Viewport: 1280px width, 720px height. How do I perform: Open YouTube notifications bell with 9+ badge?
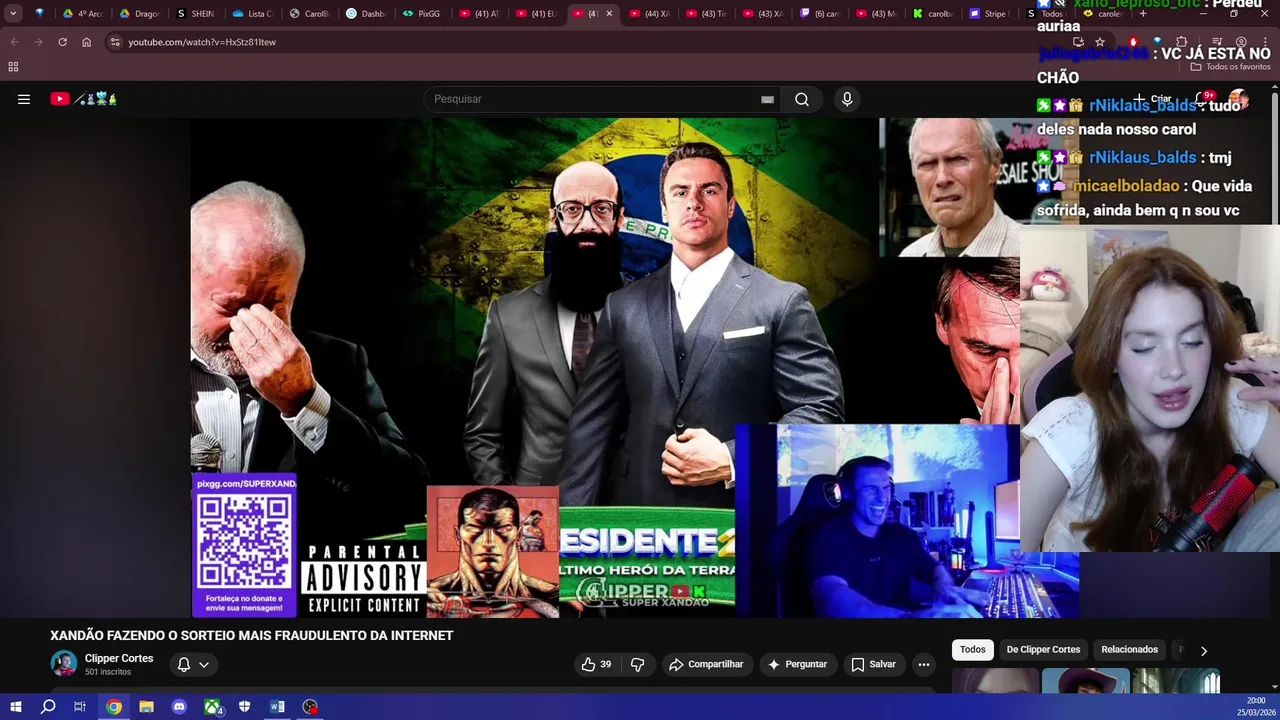point(1204,99)
